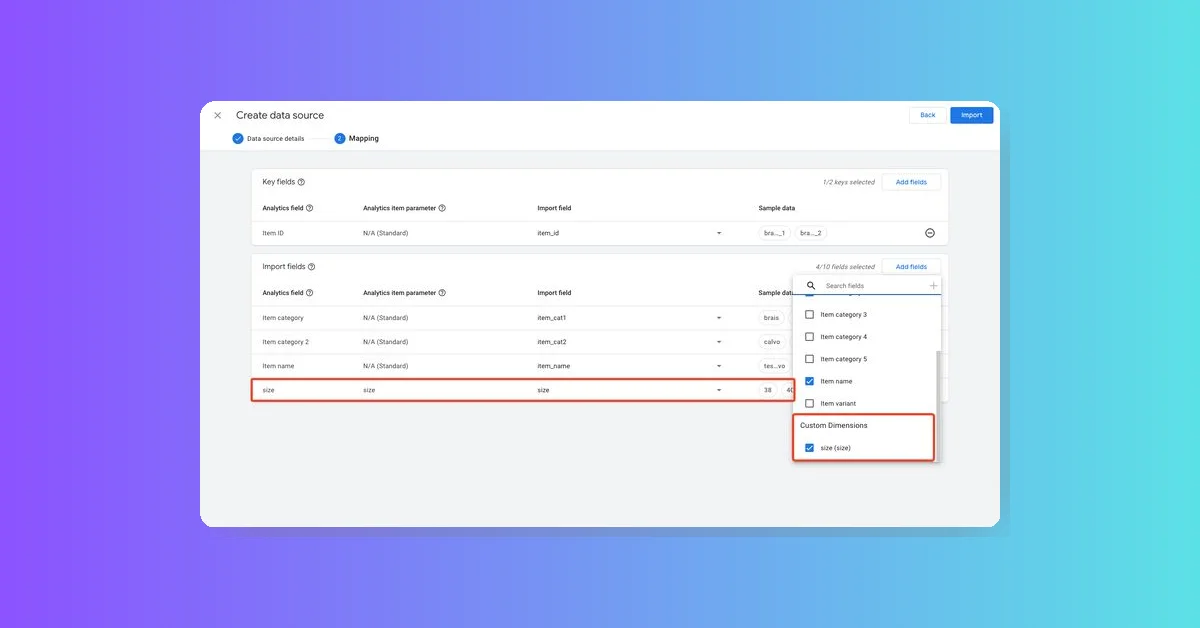Check the Item category 5 checkbox

810,359
